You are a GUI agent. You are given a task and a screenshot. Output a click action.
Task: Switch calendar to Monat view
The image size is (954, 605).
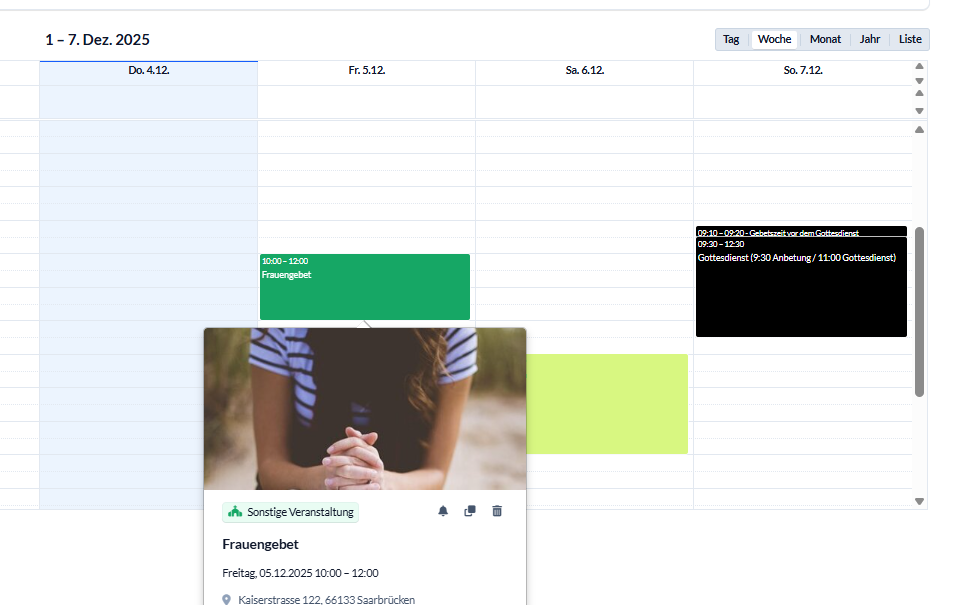pyautogui.click(x=825, y=39)
